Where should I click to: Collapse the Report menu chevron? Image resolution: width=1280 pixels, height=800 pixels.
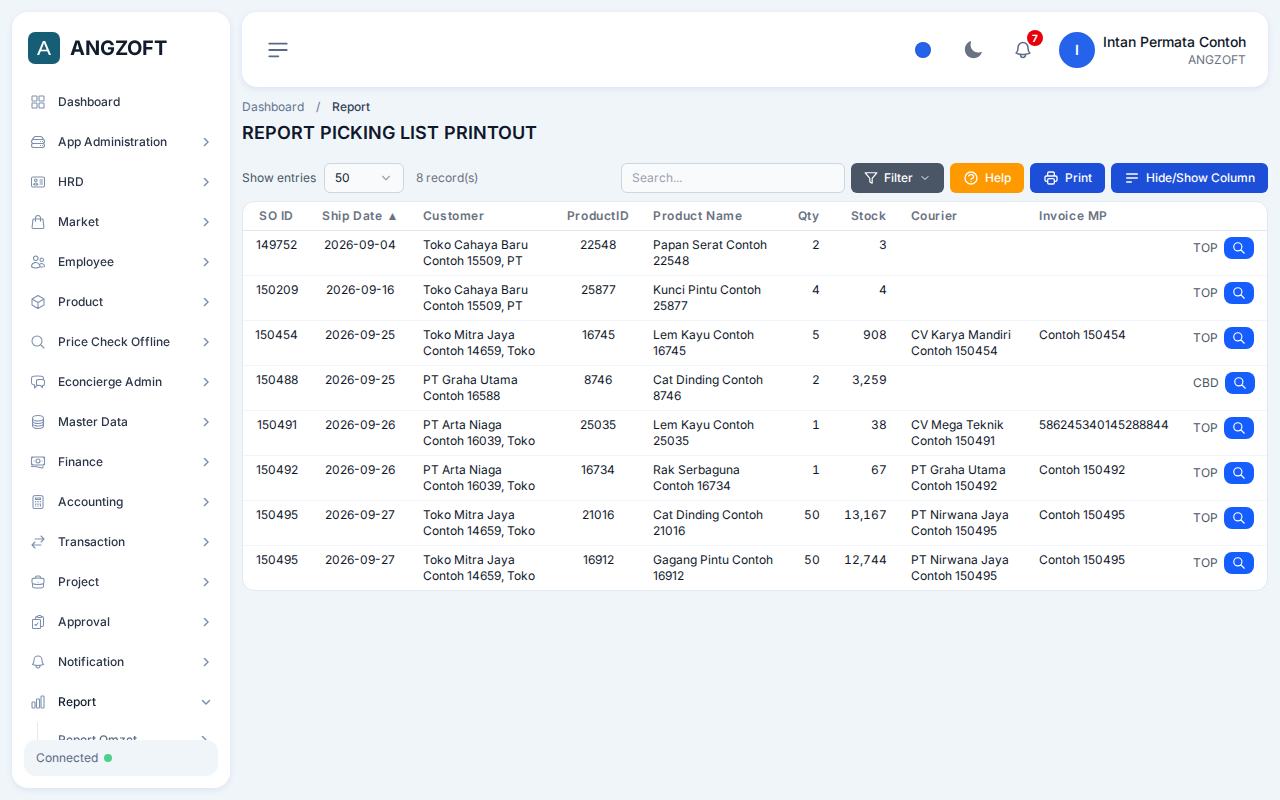[206, 702]
